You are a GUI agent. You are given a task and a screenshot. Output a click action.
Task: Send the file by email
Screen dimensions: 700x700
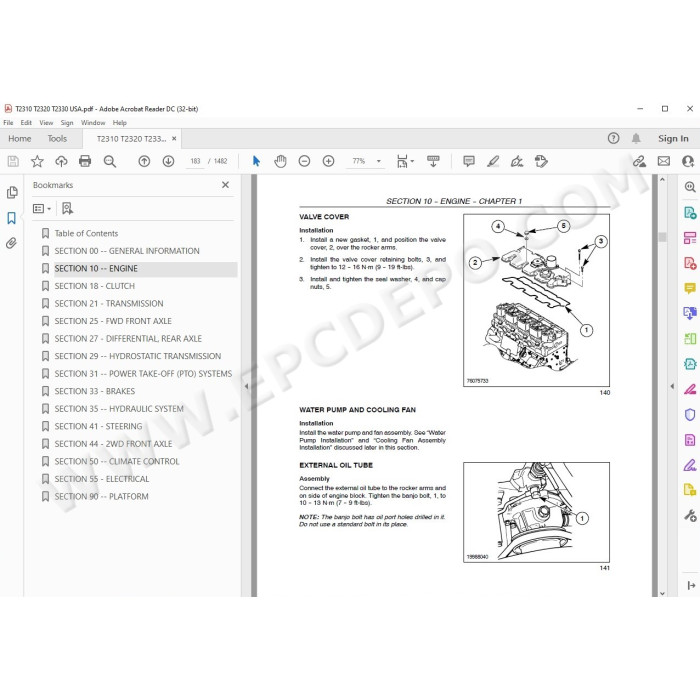[x=664, y=161]
